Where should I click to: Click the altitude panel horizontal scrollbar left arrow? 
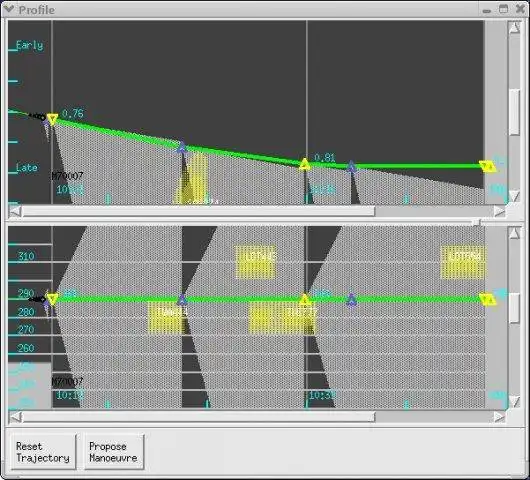click(15, 417)
